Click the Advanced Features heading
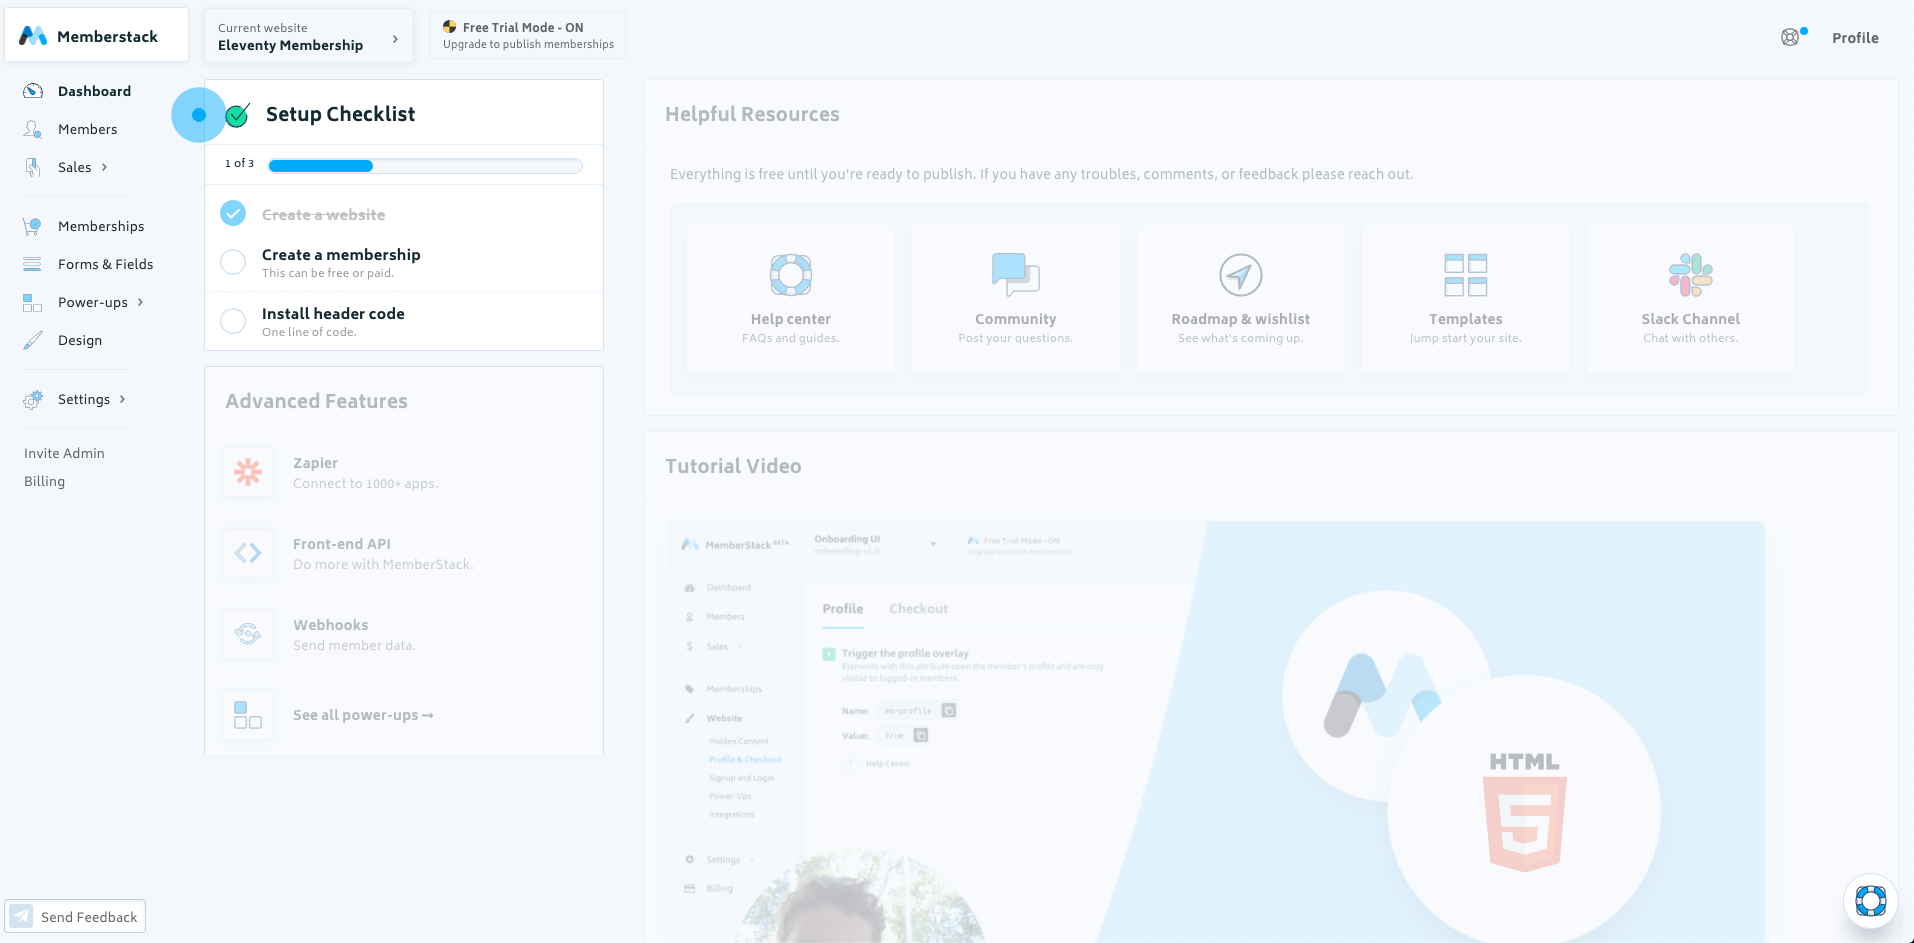Screen dimensions: 1914x943 (x=316, y=401)
